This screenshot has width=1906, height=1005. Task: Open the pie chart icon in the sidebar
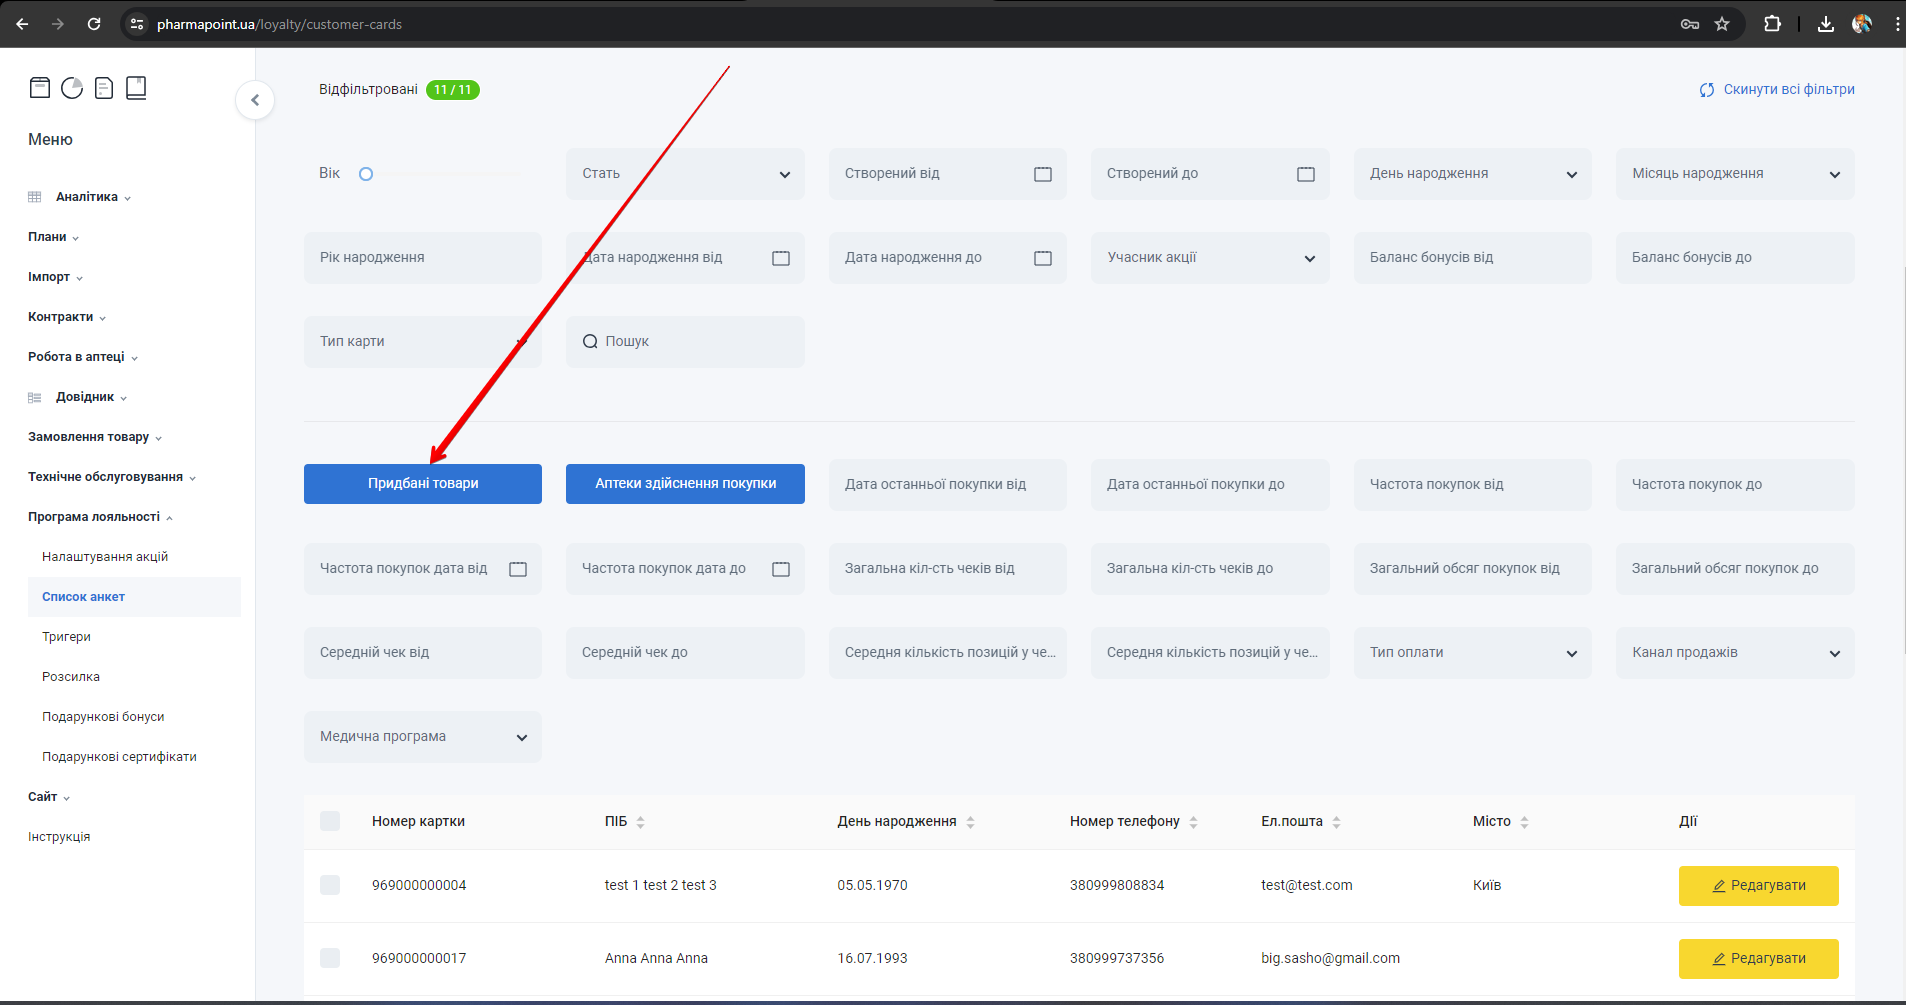pyautogui.click(x=72, y=88)
